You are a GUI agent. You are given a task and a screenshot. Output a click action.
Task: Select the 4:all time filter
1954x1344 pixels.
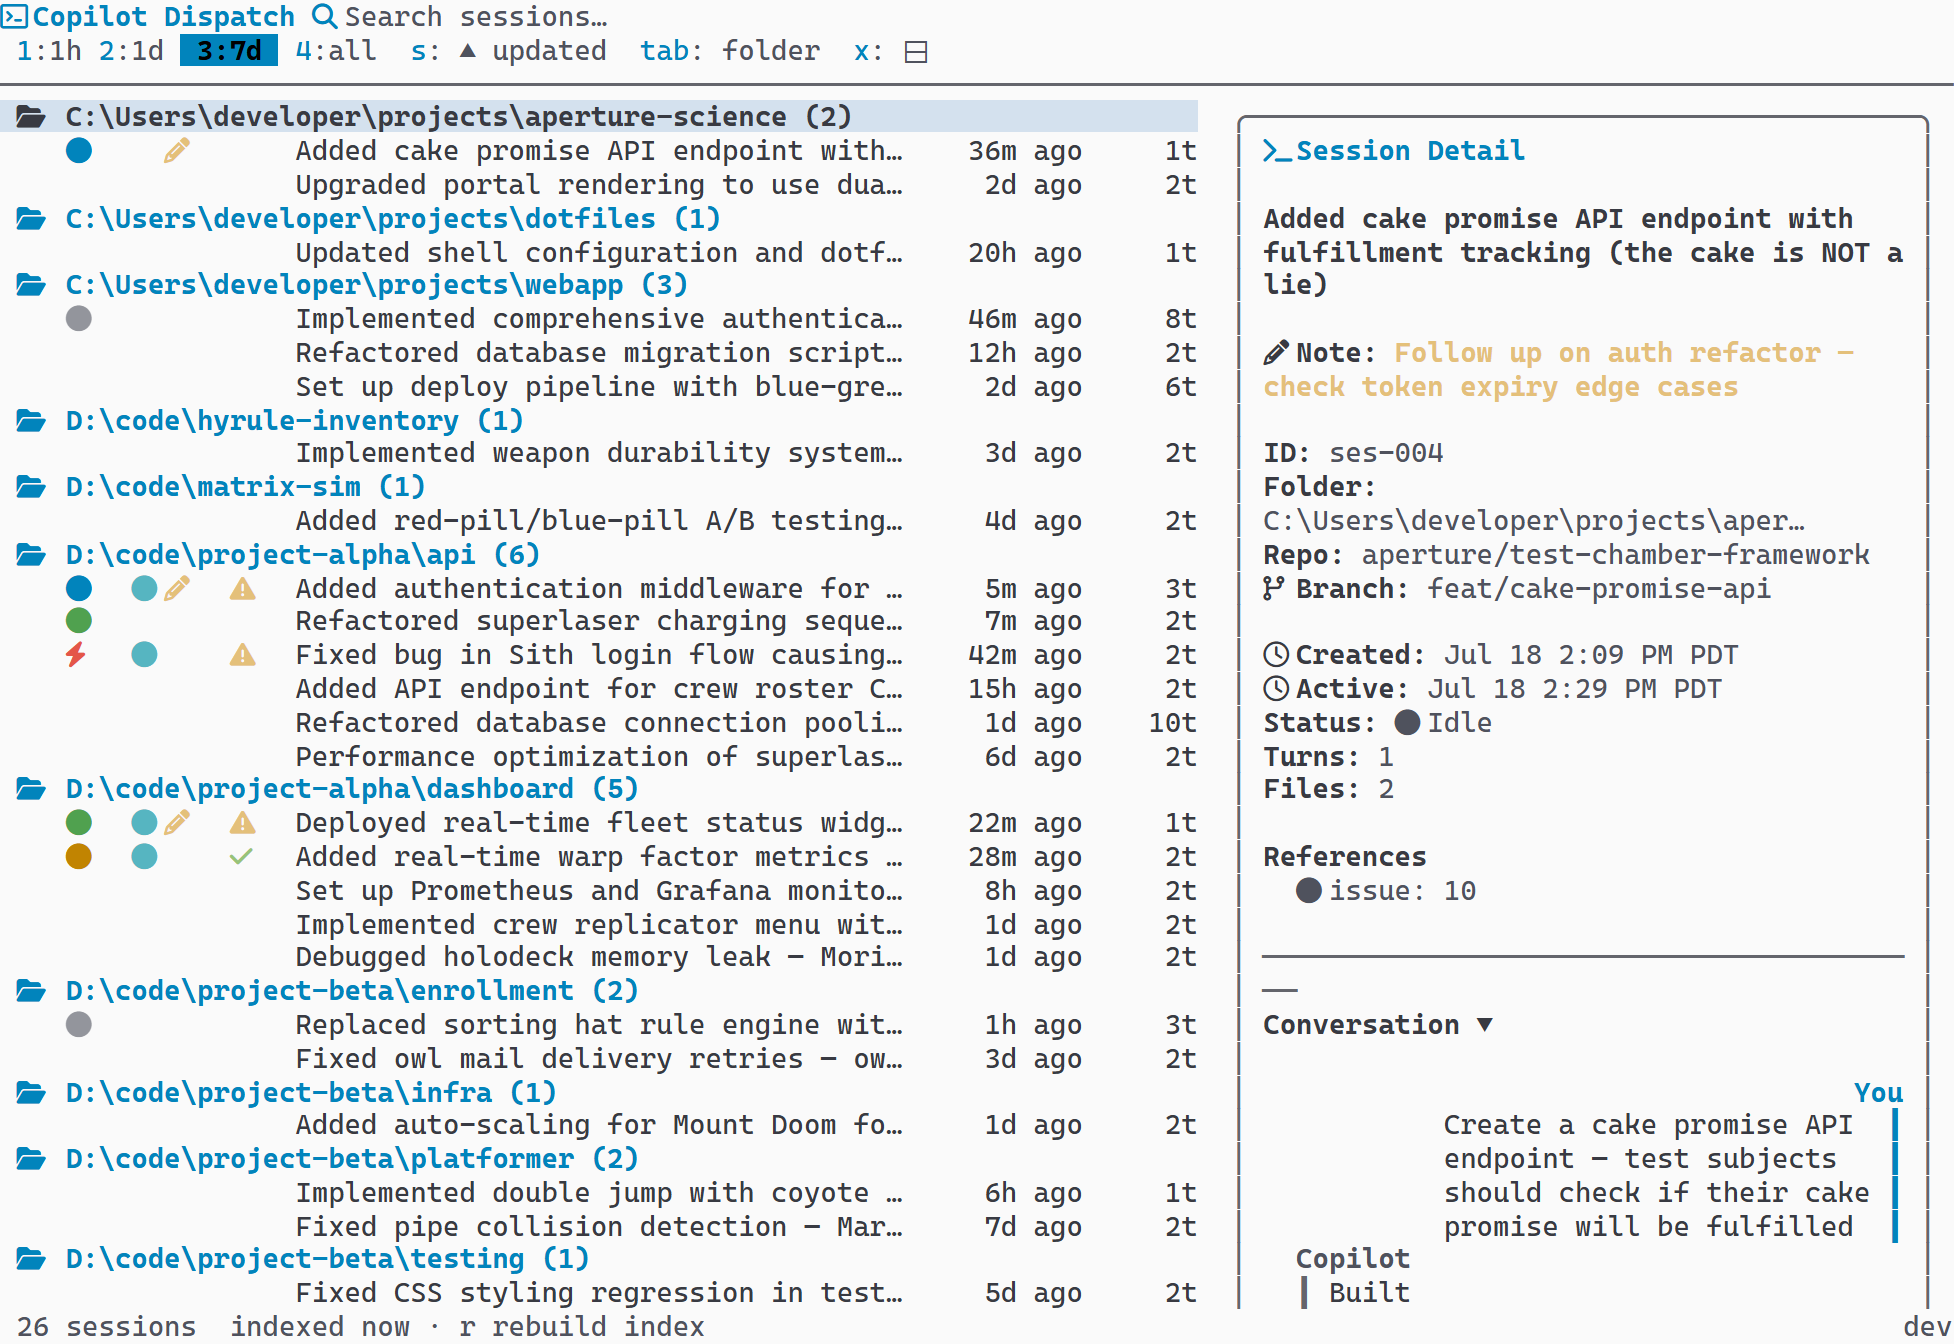coord(336,51)
